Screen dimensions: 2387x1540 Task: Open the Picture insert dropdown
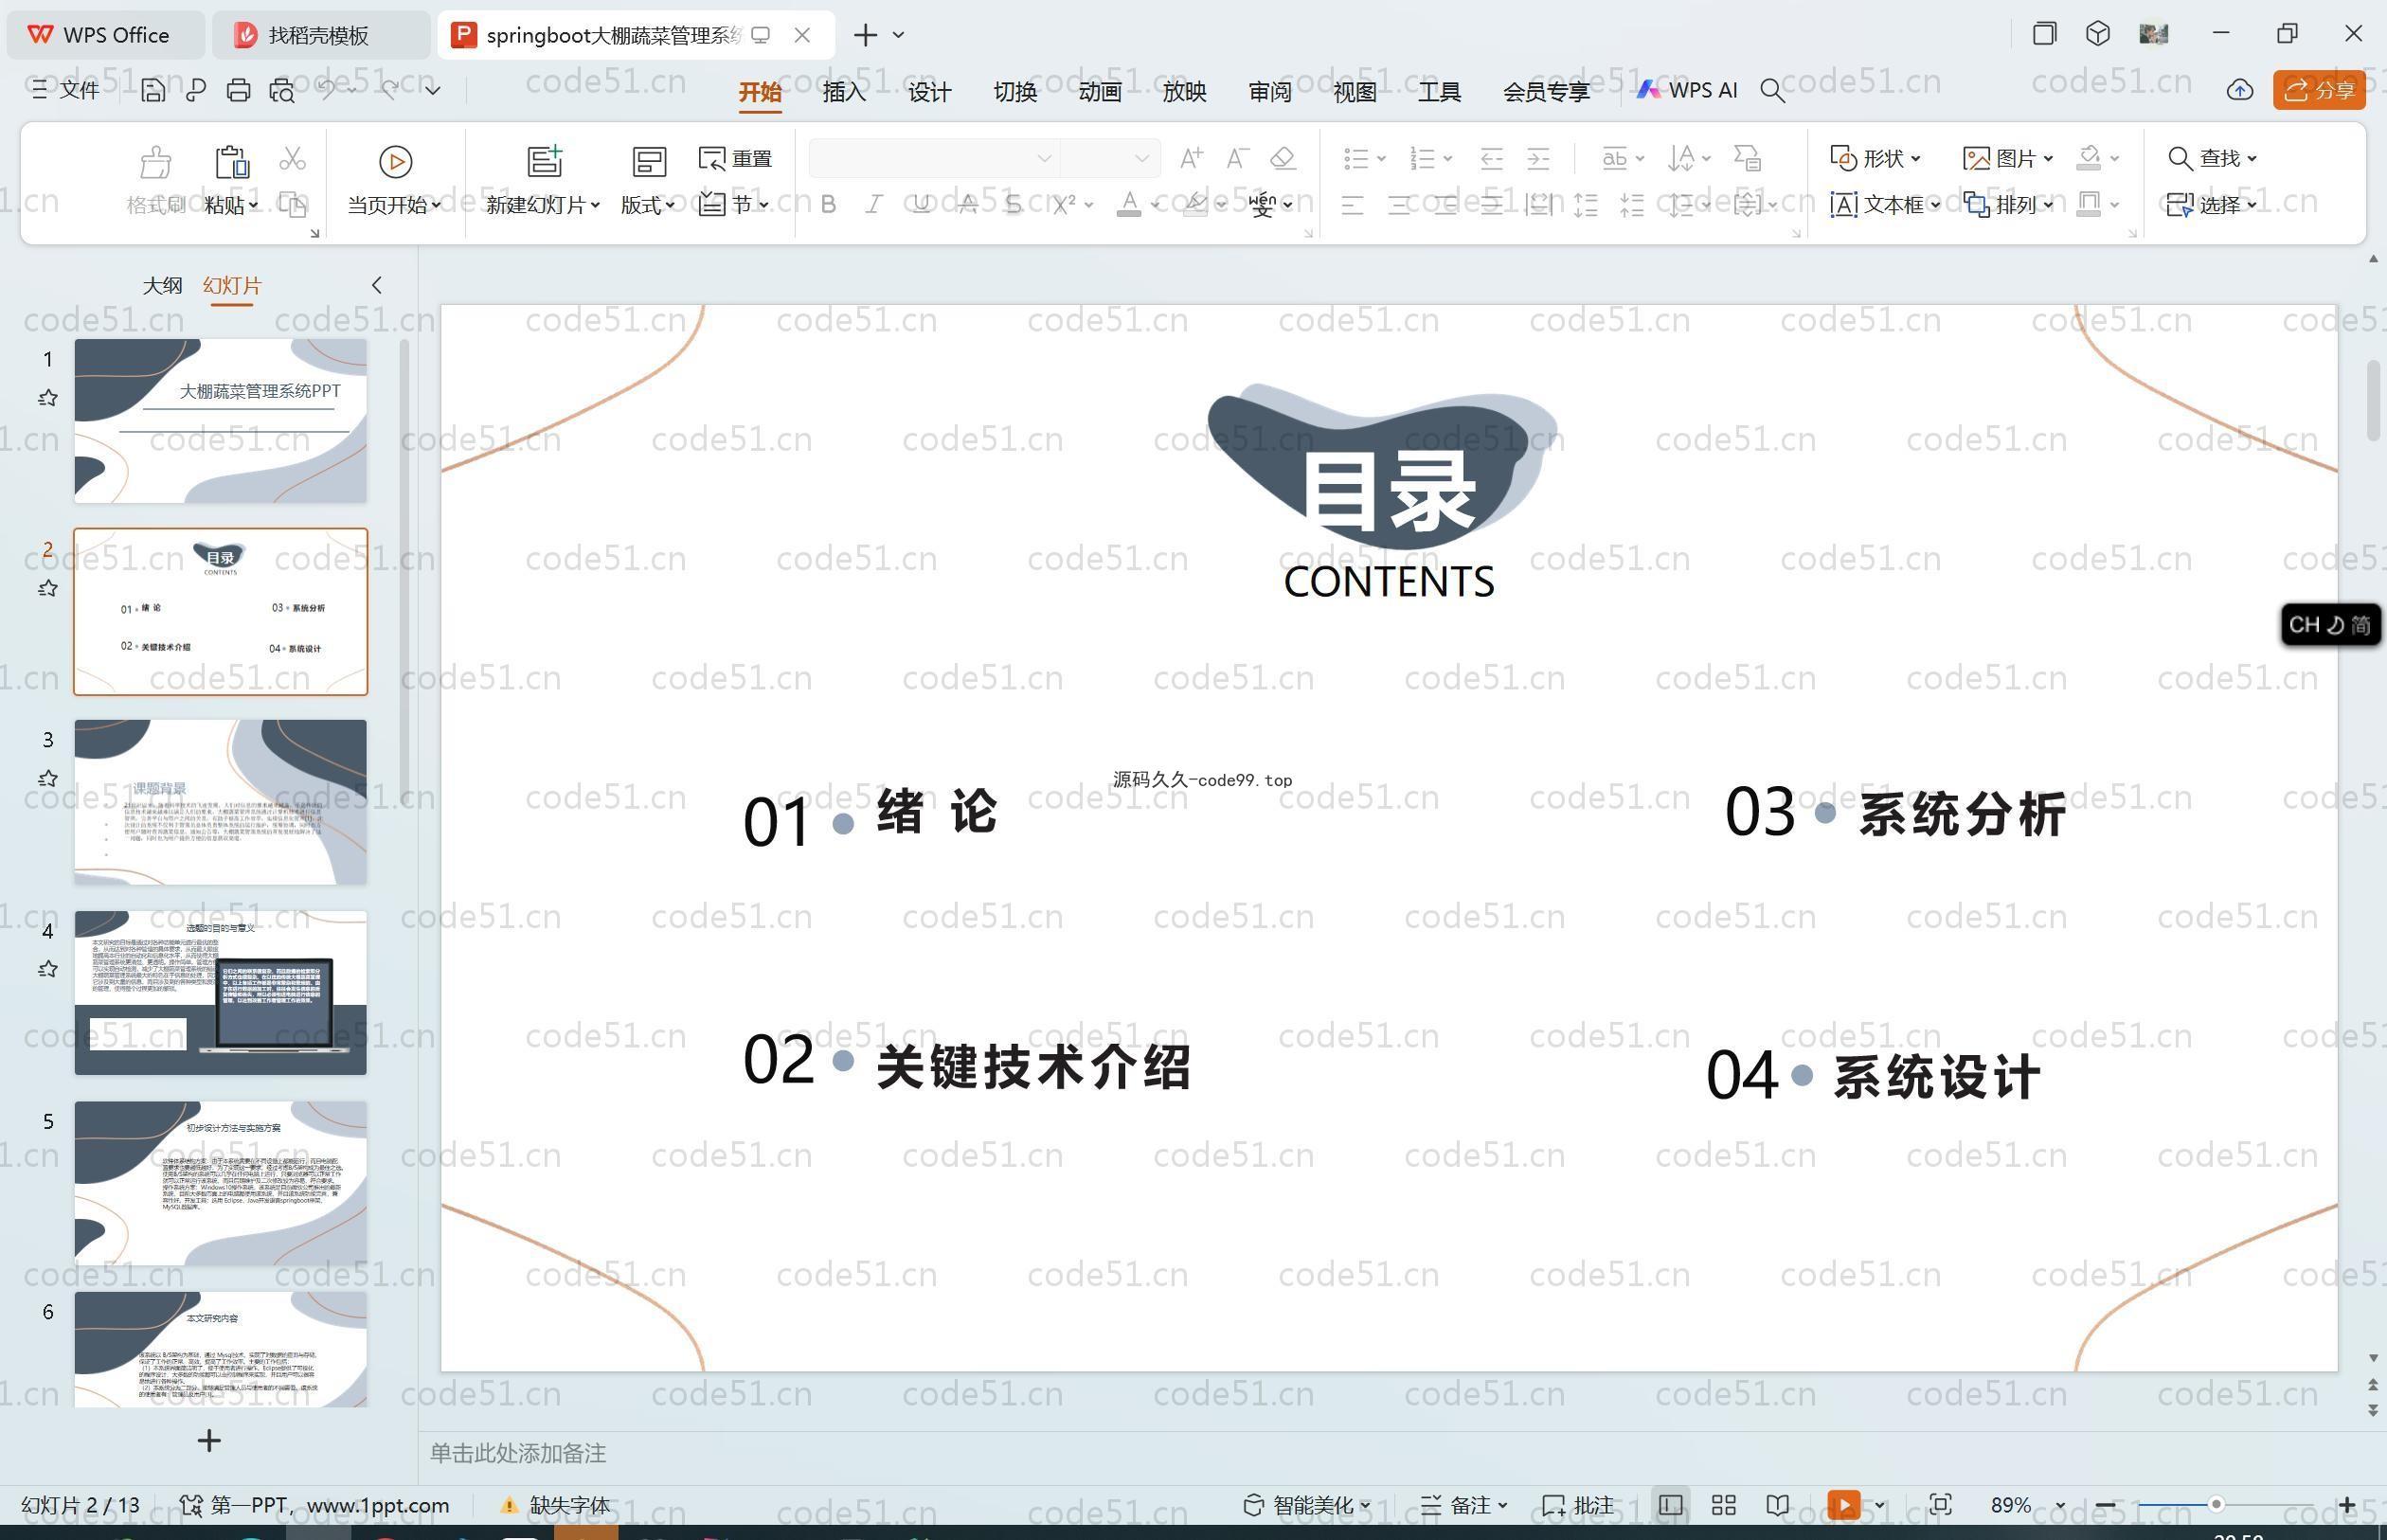click(x=2008, y=158)
